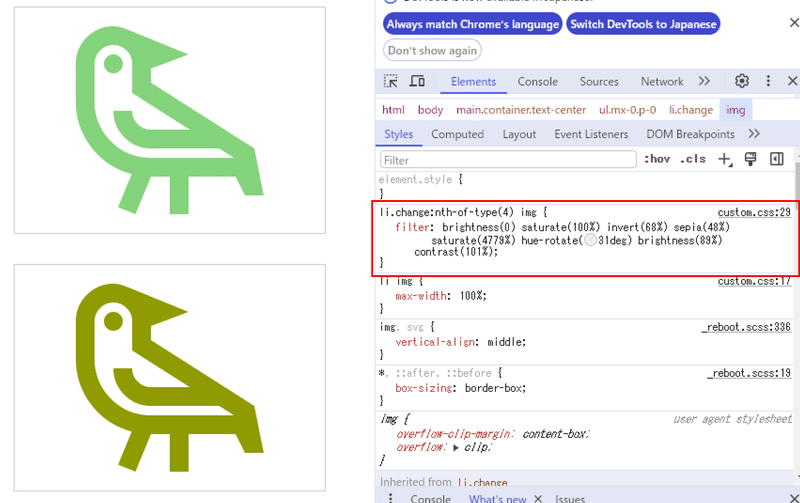Screen dimensions: 800x503
Task: Switch to the Console tab
Action: 537,82
